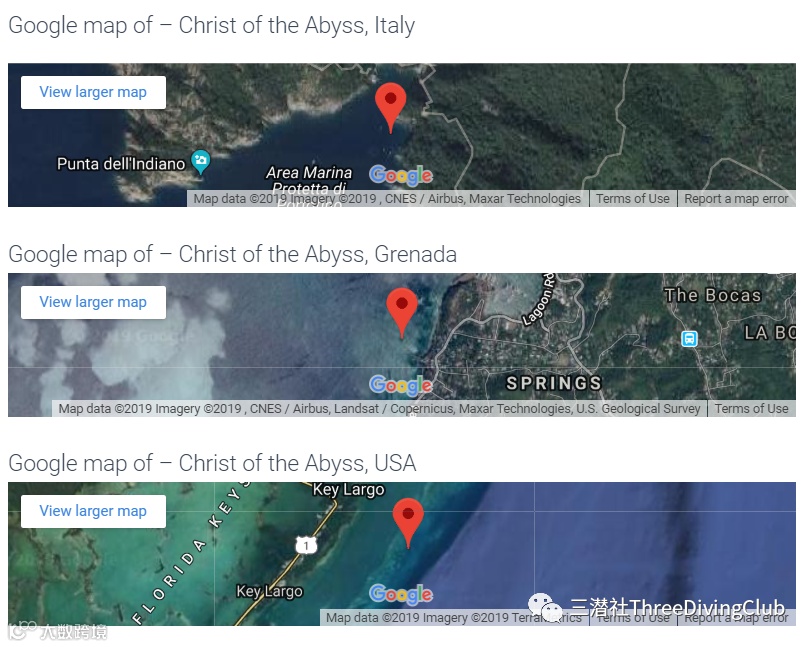Image resolution: width=812 pixels, height=647 pixels.
Task: Click the Google logo on the Italy map
Action: pyautogui.click(x=401, y=176)
